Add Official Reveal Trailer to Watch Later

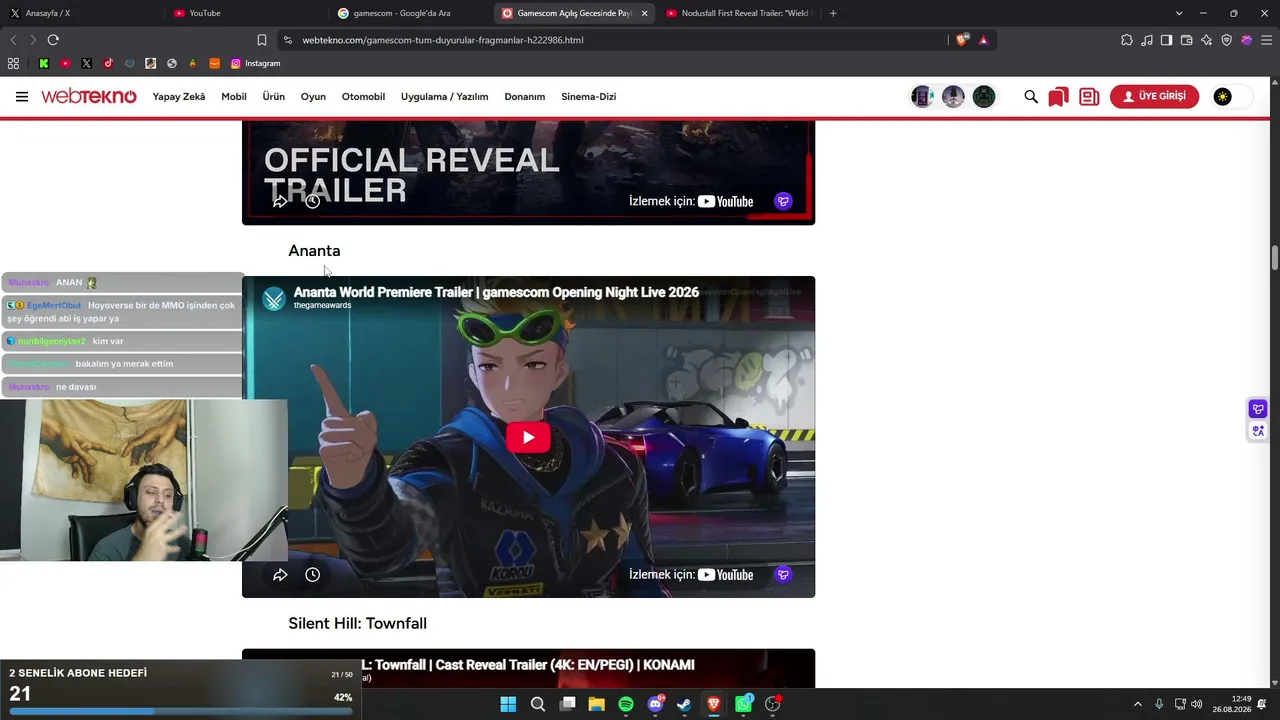313,202
